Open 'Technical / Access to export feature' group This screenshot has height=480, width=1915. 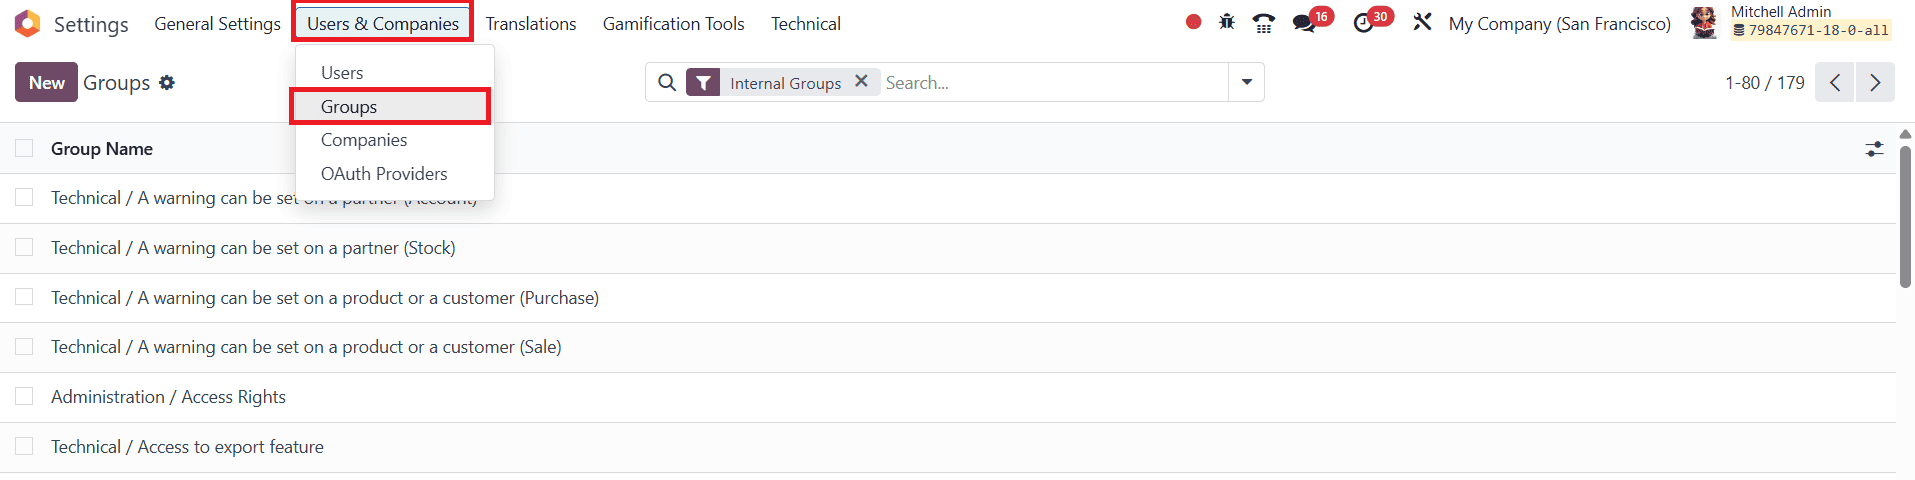pyautogui.click(x=187, y=447)
